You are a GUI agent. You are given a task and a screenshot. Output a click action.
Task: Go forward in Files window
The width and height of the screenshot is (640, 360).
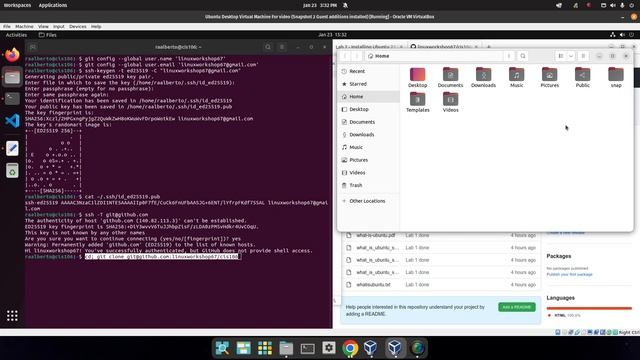tap(357, 56)
